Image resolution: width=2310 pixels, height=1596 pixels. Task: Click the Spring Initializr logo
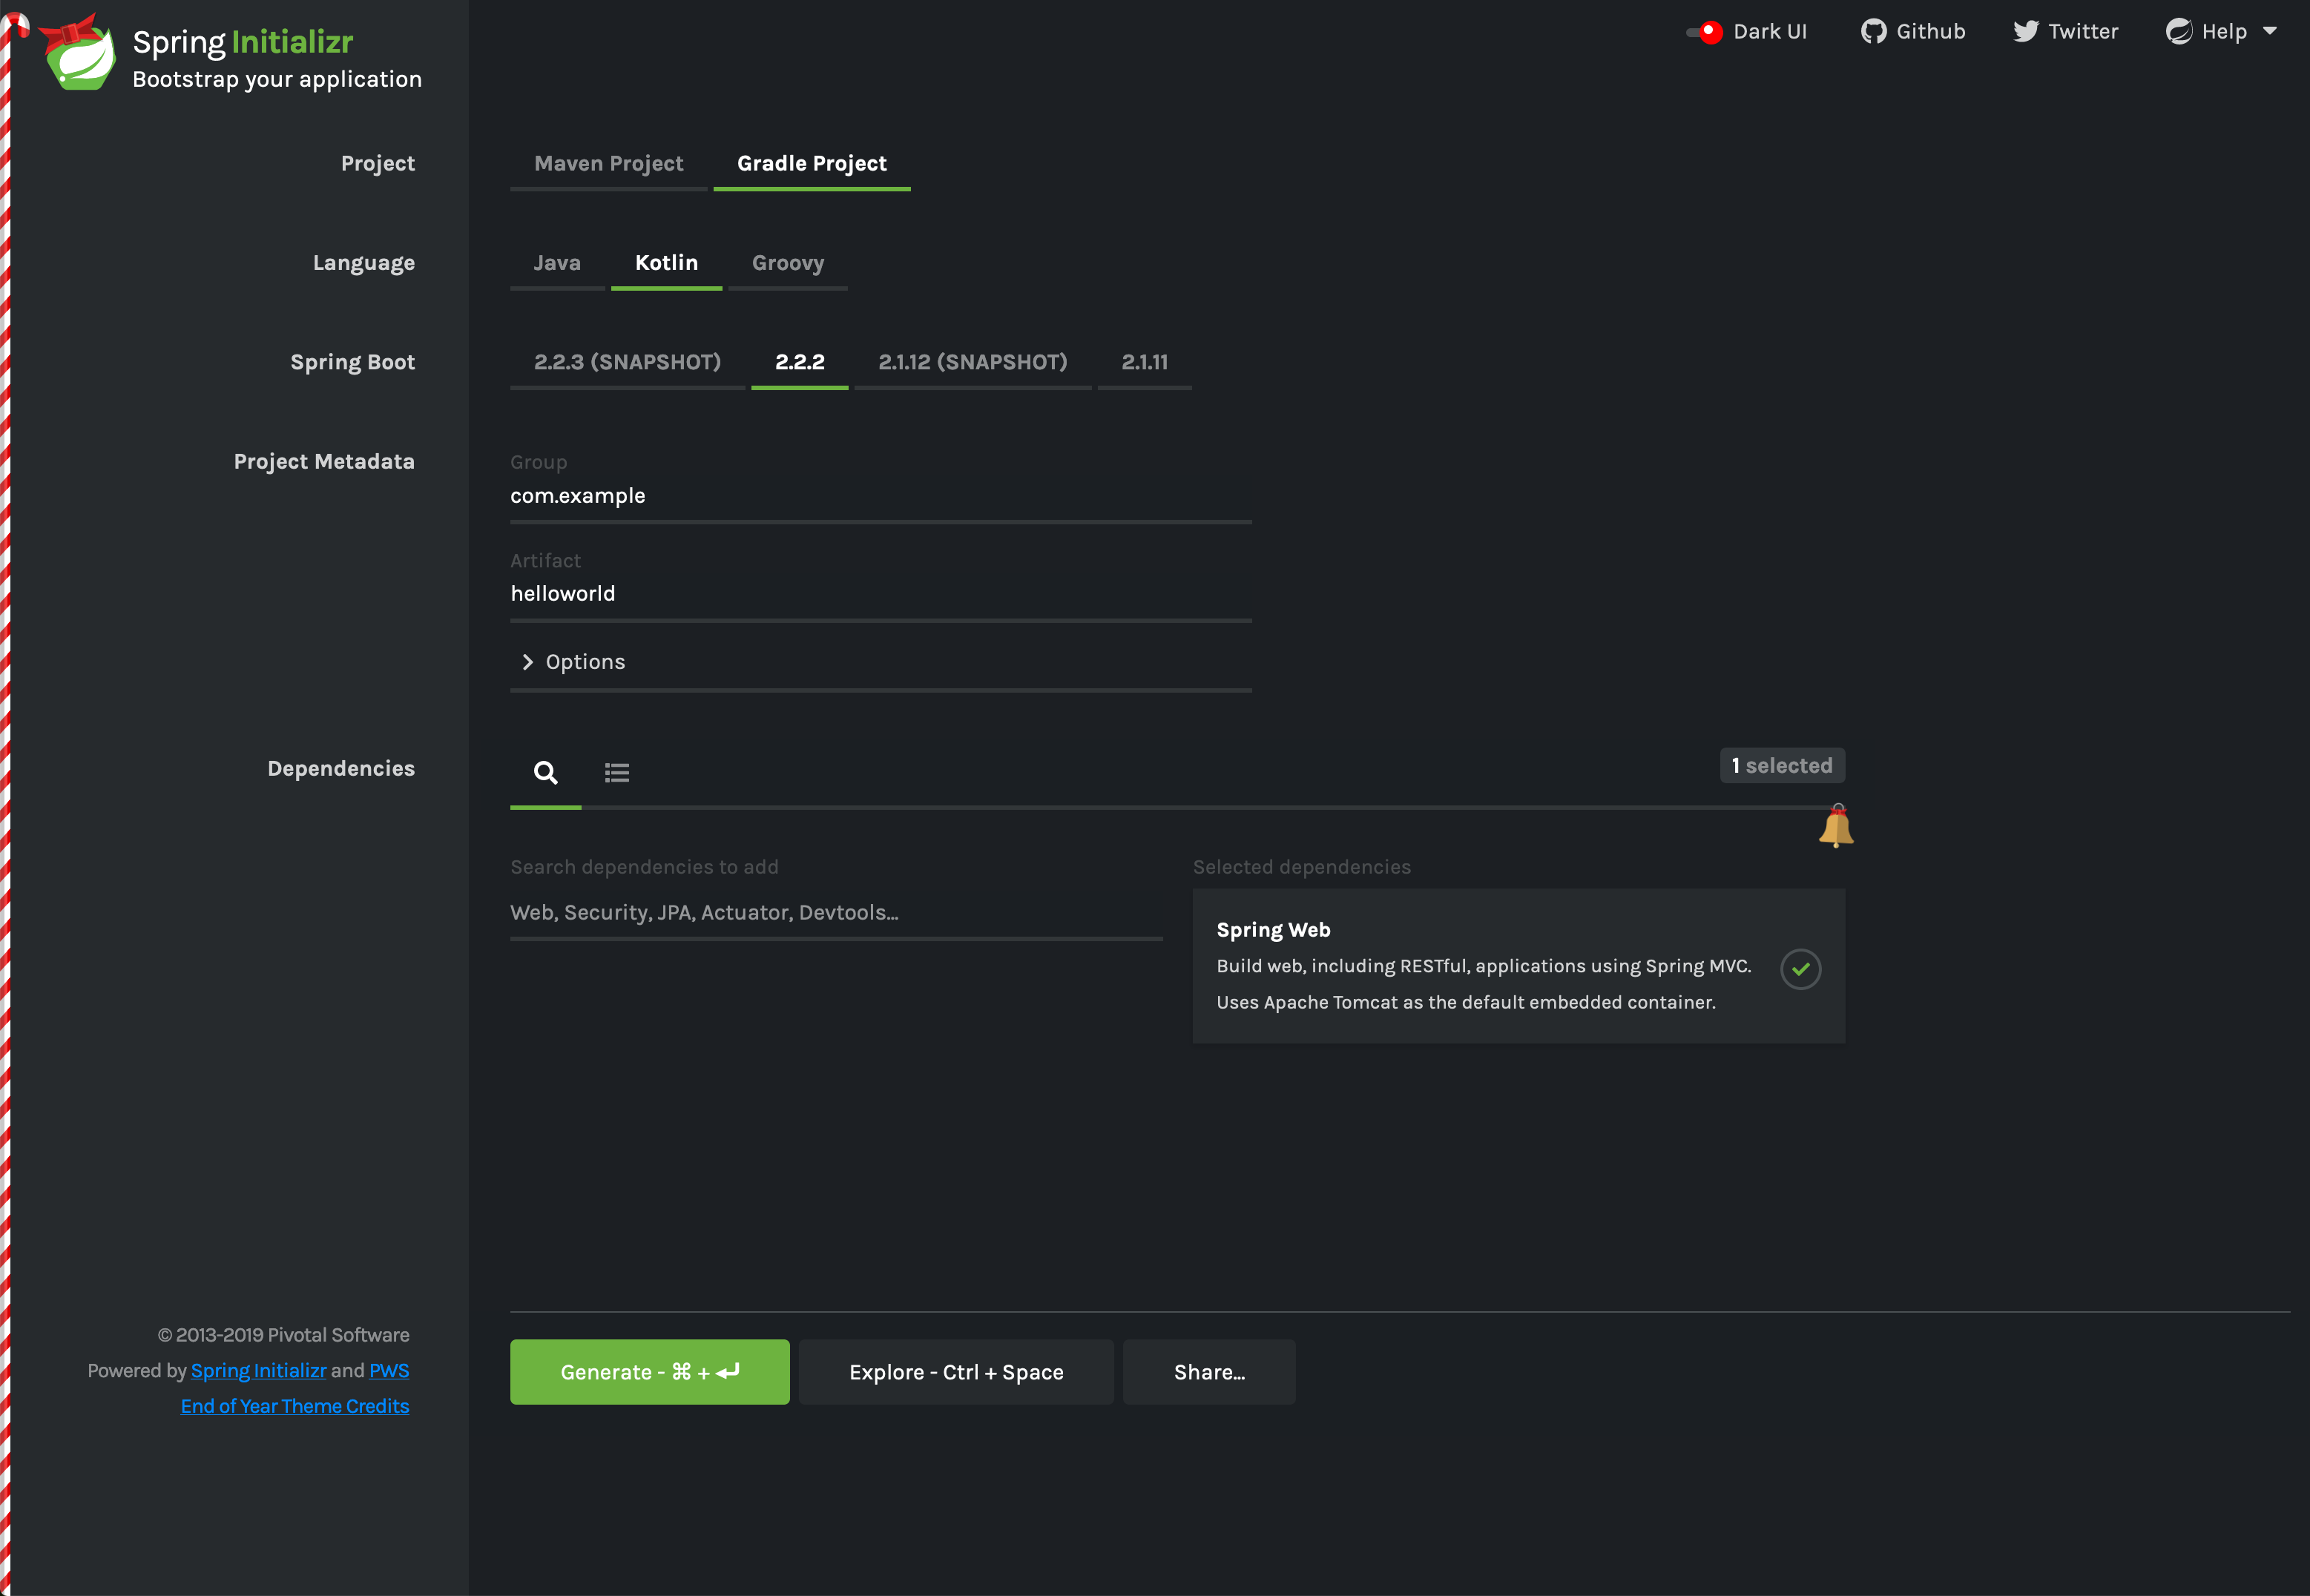click(x=78, y=52)
